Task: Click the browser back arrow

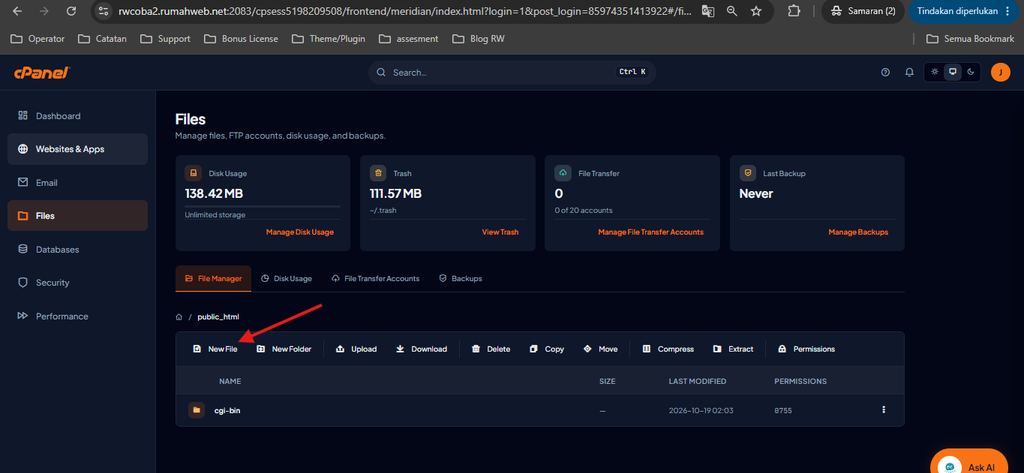Action: point(17,11)
